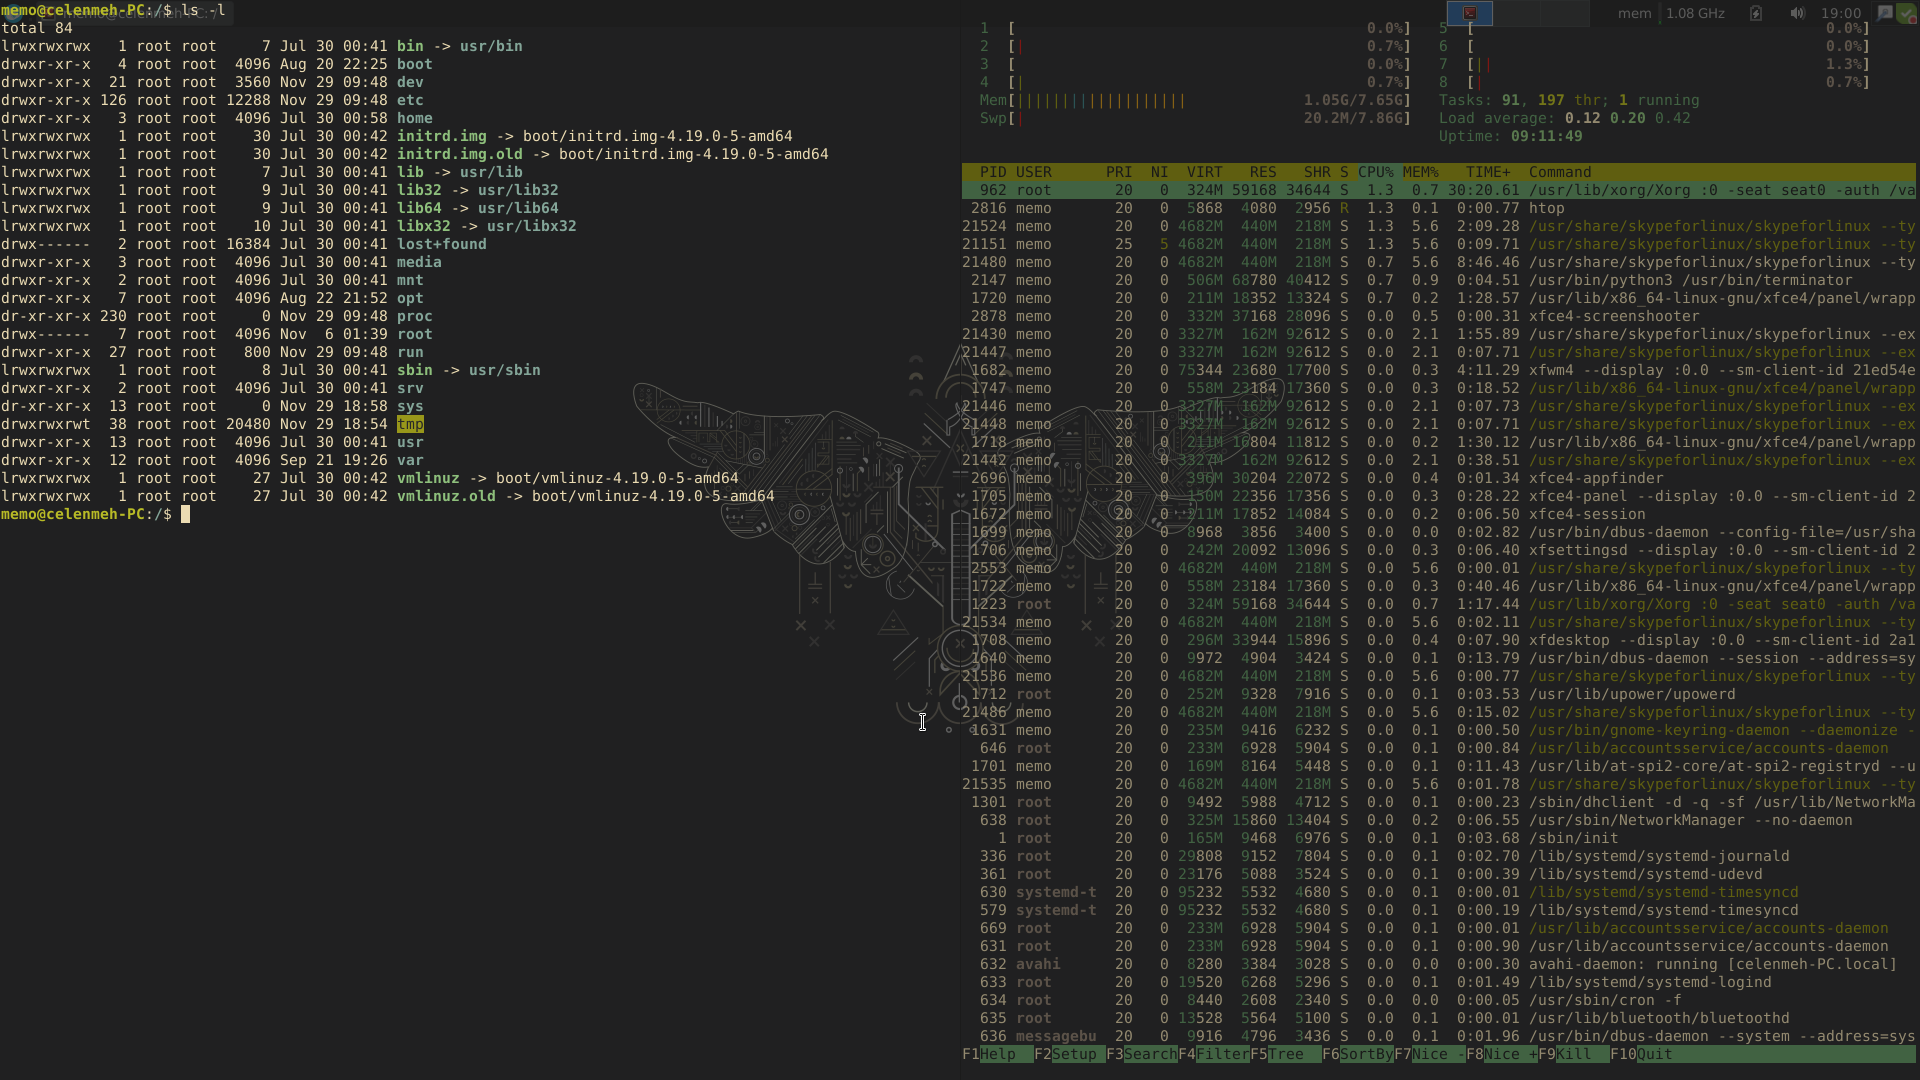Viewport: 1920px width, 1080px height.
Task: Open the volume speaker icon
Action: 1797,13
